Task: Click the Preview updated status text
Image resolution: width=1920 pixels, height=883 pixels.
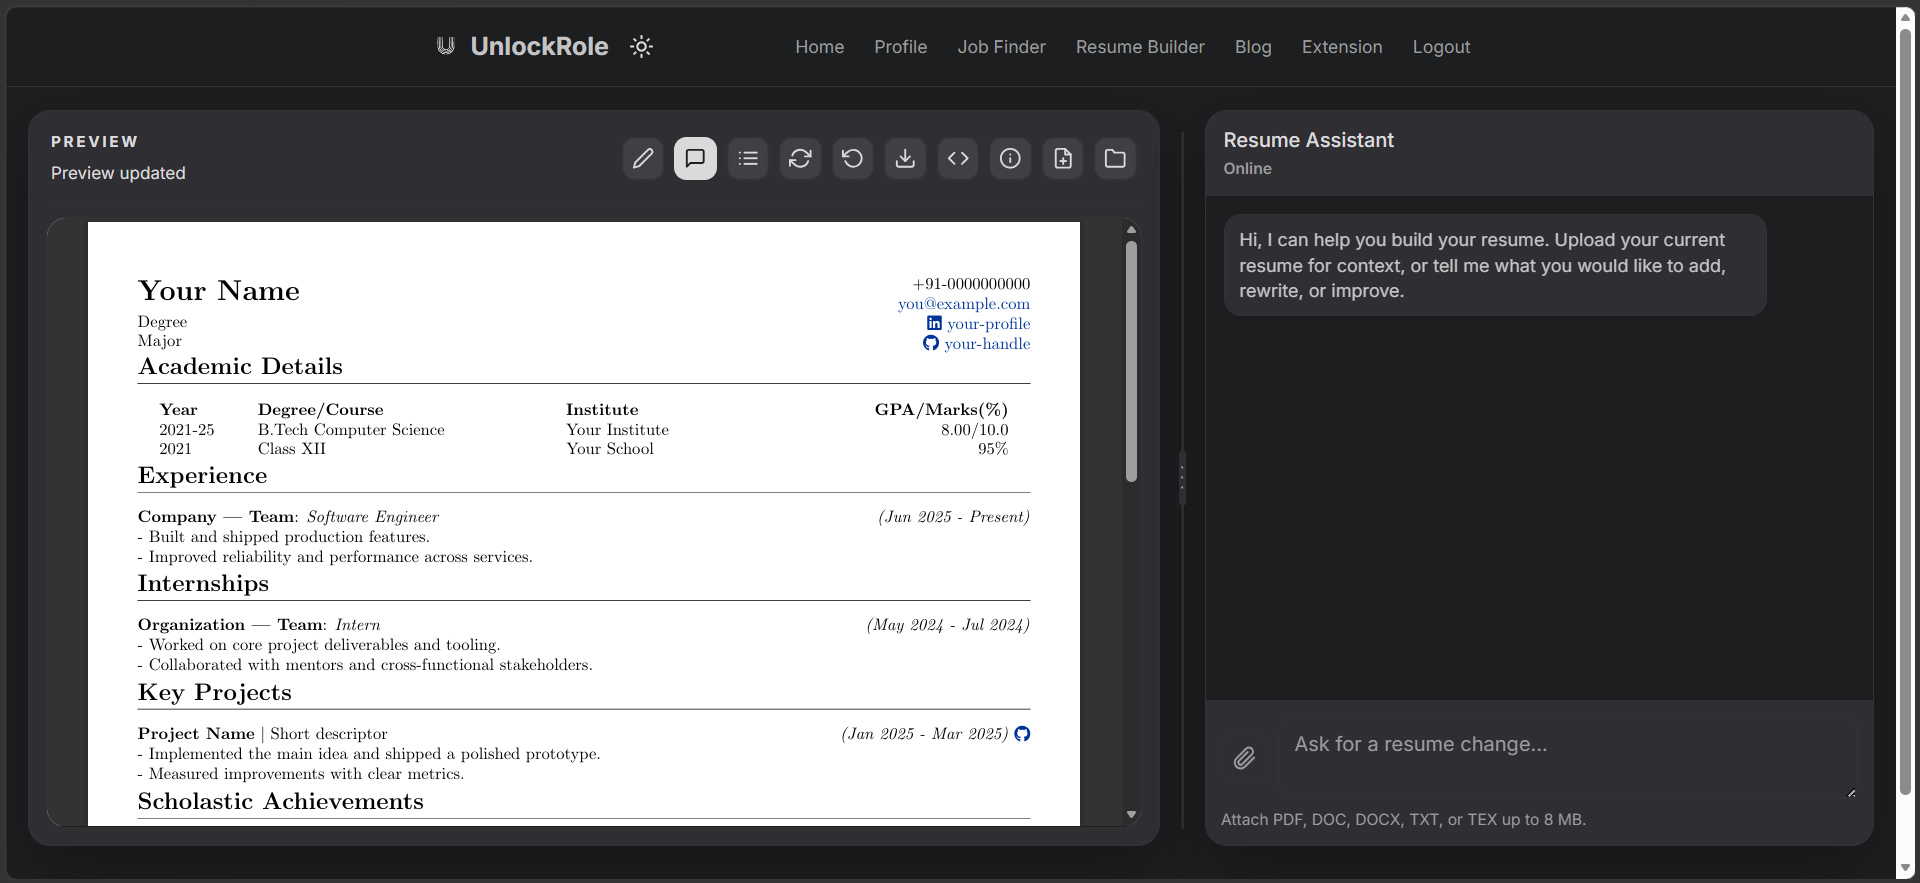Action: pos(118,173)
